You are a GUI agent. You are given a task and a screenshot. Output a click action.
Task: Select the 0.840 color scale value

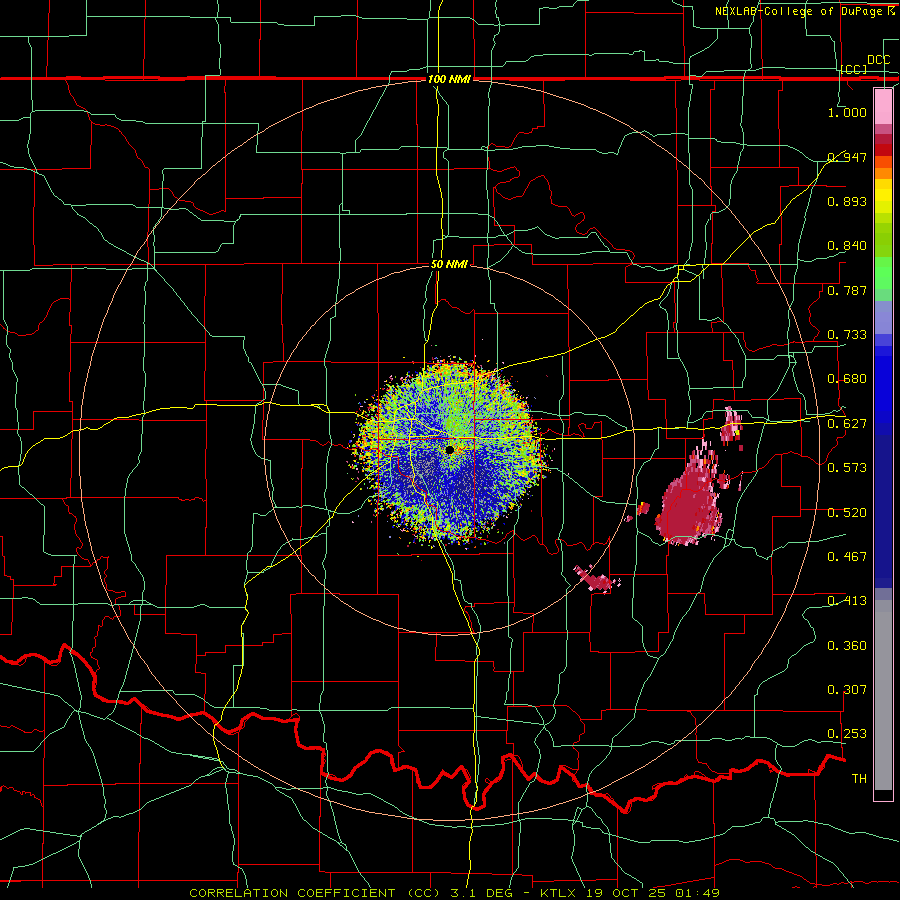pyautogui.click(x=847, y=246)
